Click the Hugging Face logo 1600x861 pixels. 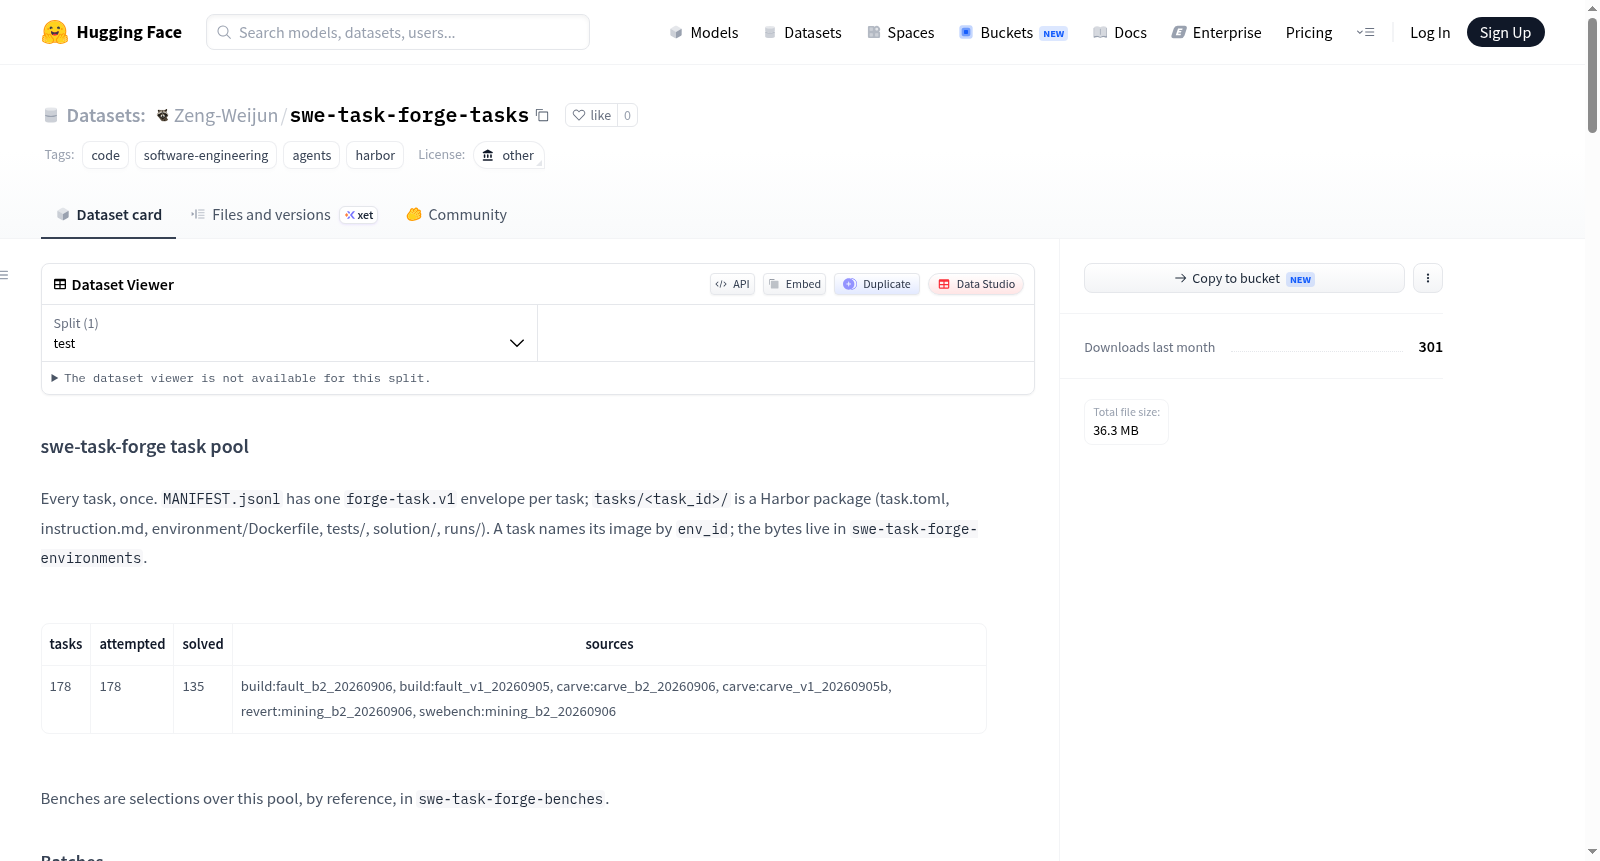point(112,32)
